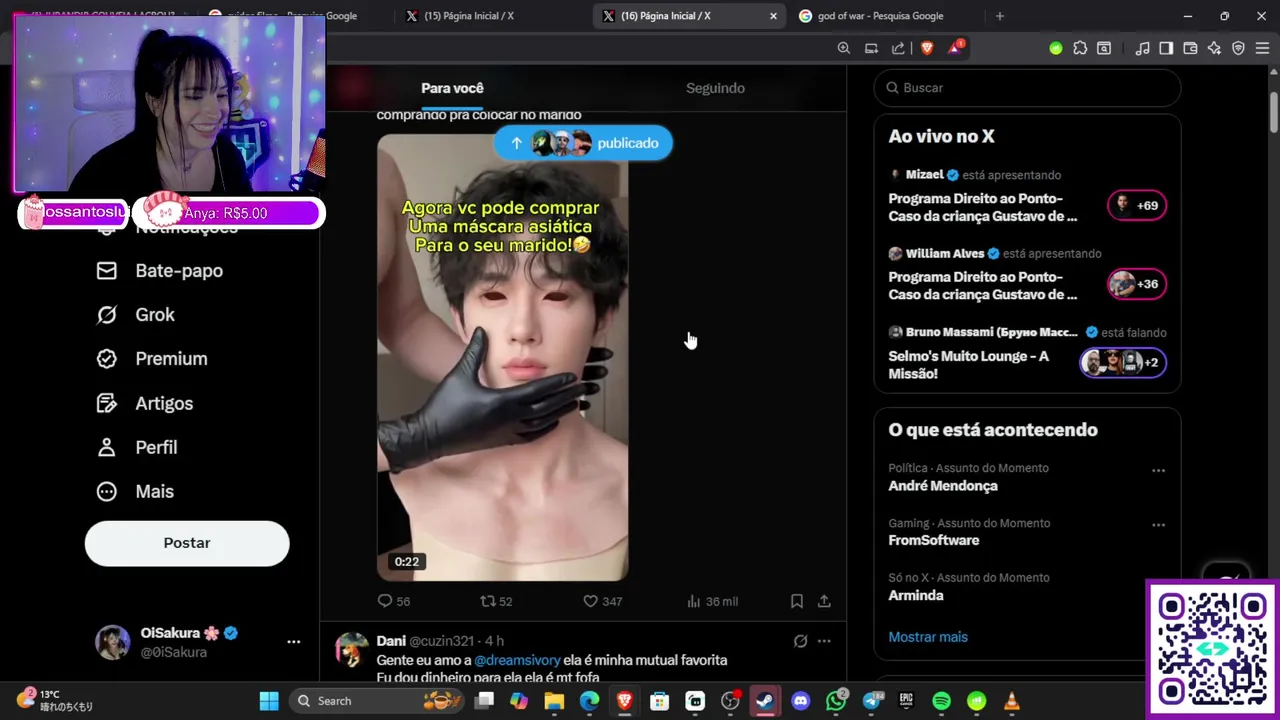This screenshot has width=1280, height=720.
Task: Open Spotify from the taskbar
Action: pyautogui.click(x=941, y=701)
